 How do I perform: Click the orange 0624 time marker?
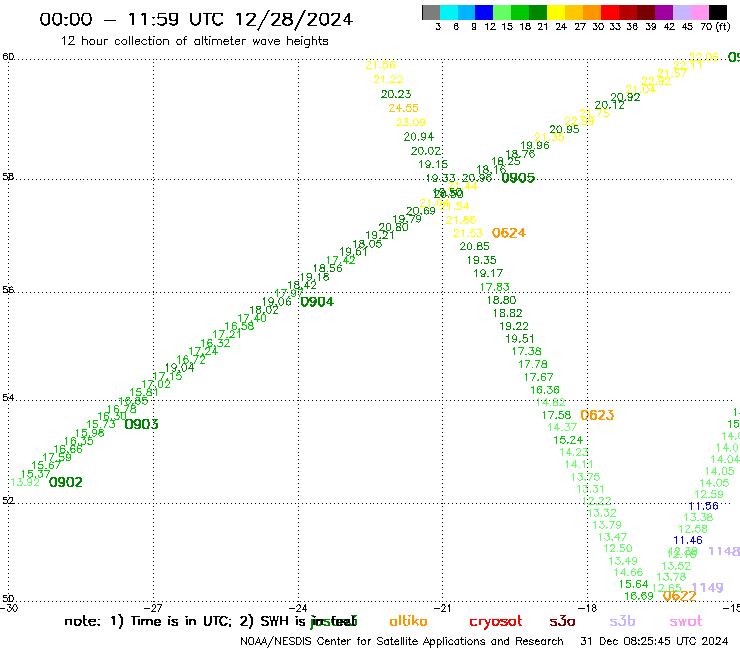point(509,233)
